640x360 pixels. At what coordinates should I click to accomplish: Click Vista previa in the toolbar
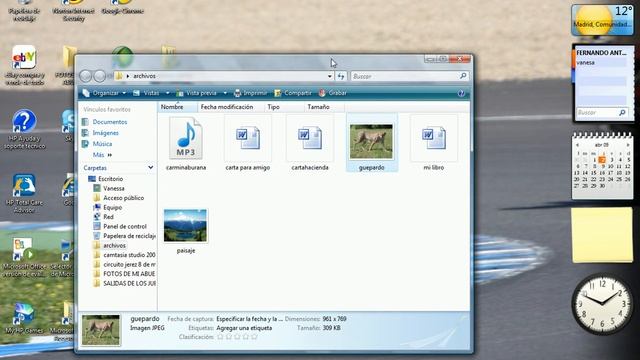click(x=197, y=93)
